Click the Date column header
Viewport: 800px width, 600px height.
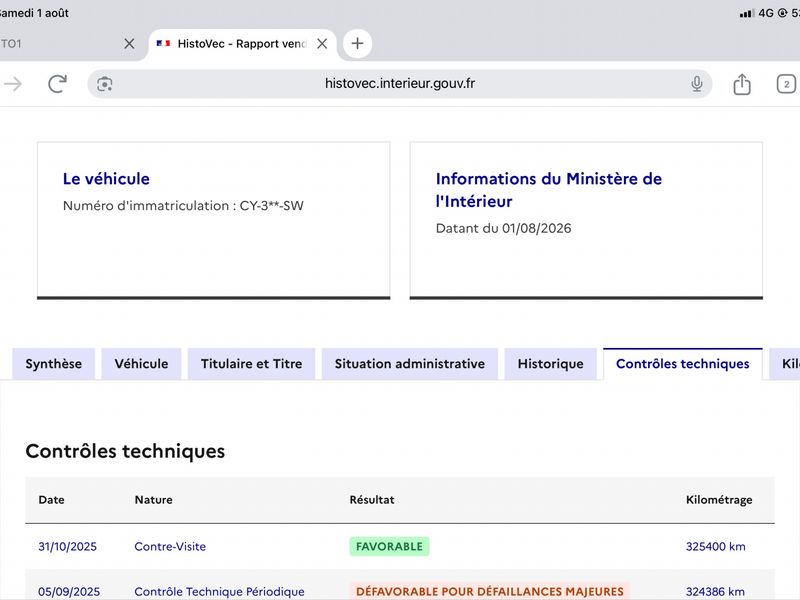[52, 500]
